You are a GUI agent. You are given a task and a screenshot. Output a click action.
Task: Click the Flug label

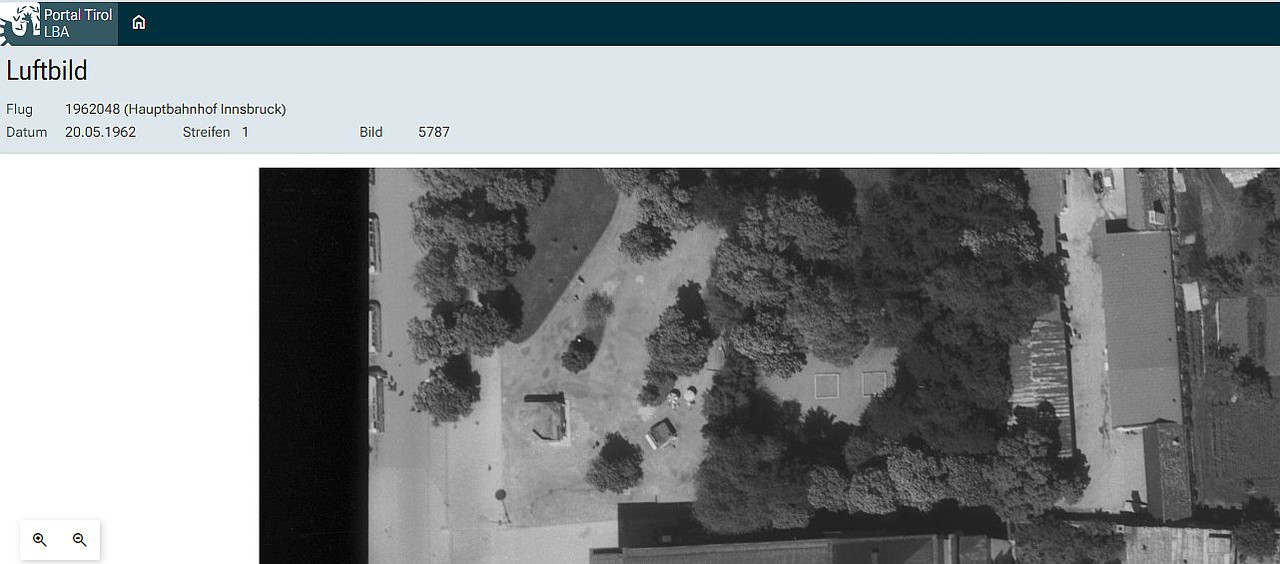click(19, 109)
